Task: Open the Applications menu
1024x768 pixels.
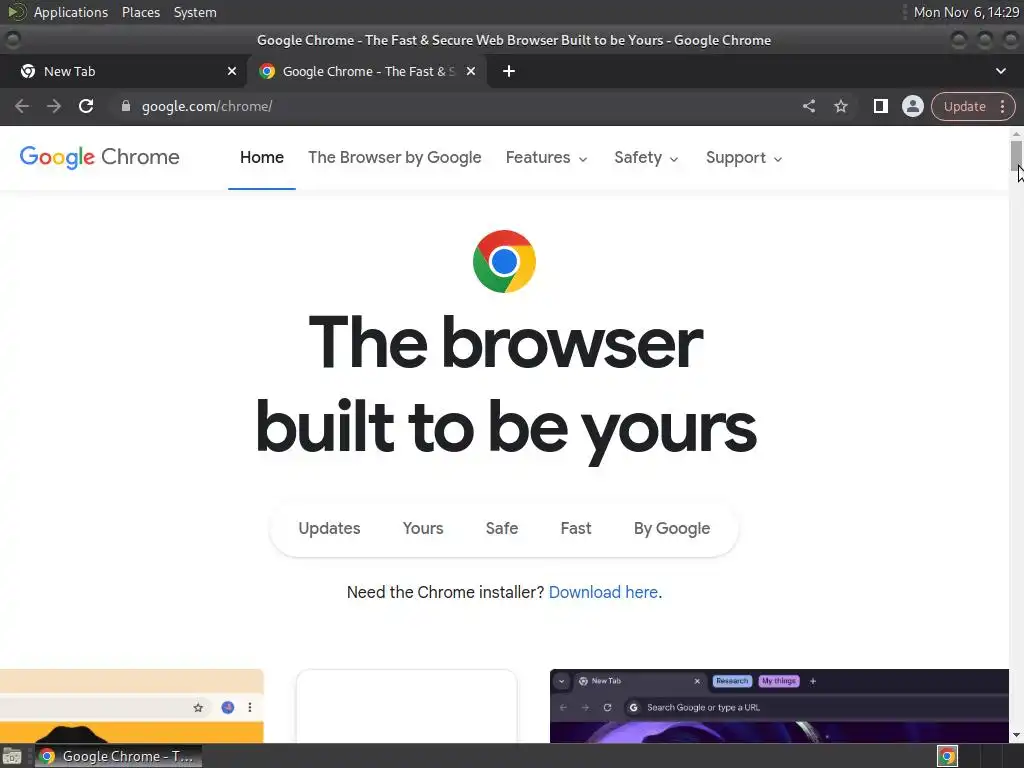Action: (71, 12)
